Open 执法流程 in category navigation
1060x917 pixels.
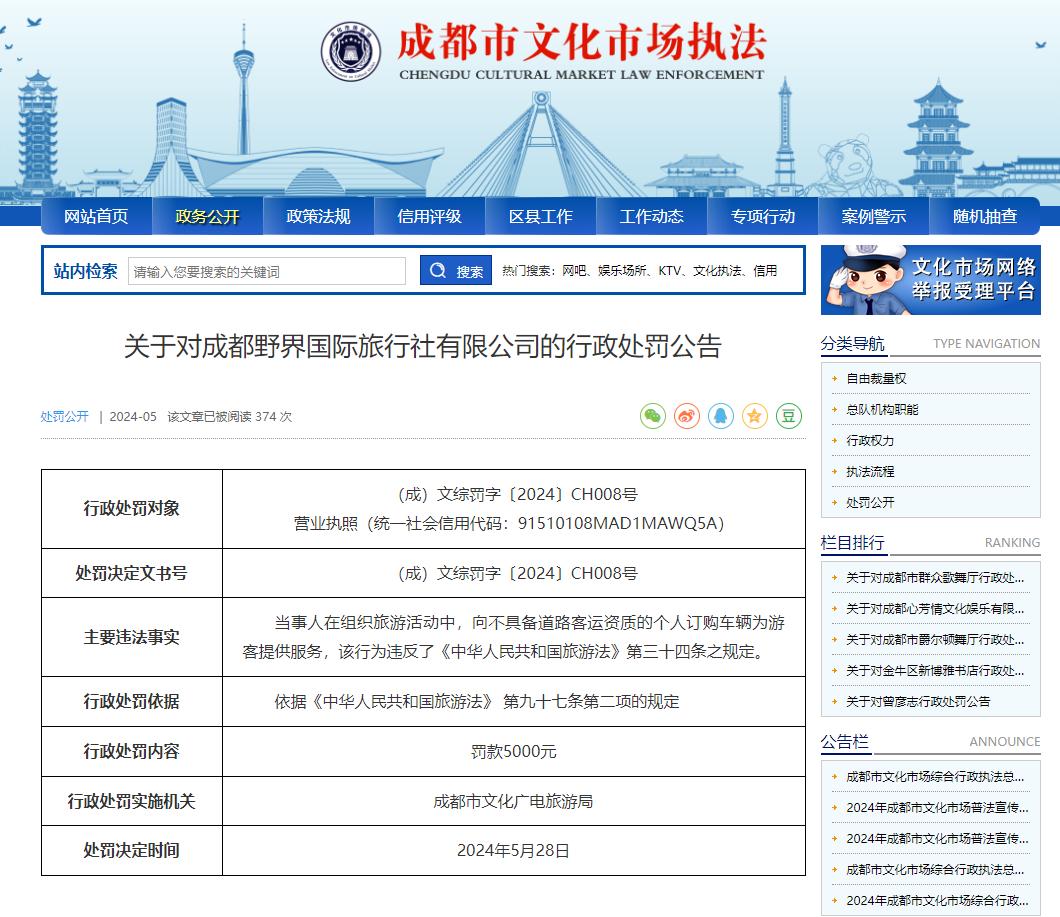click(x=870, y=472)
